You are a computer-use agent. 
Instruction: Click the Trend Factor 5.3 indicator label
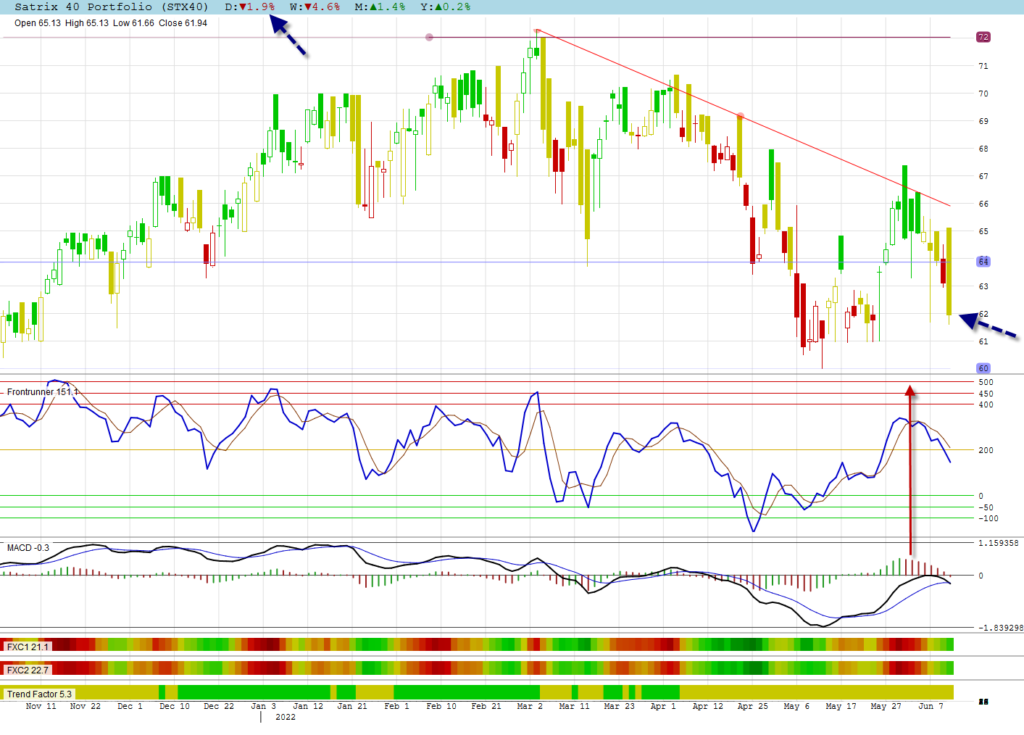pos(39,694)
